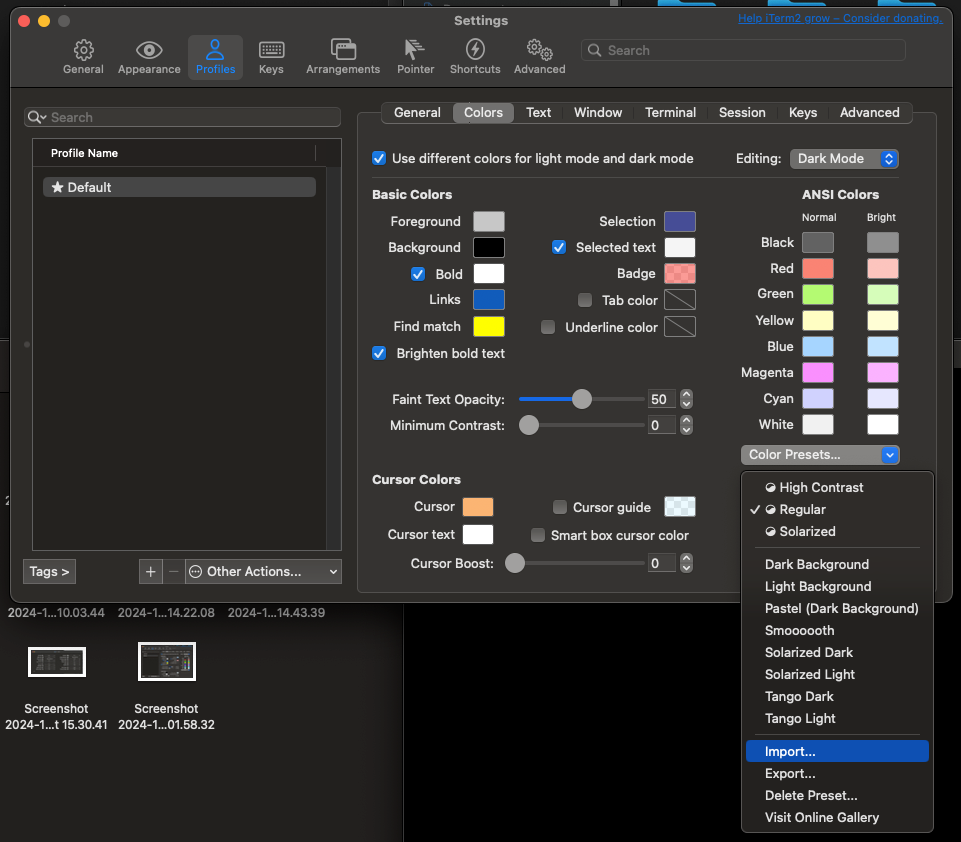Open the Editing Dark Mode dropdown
The width and height of the screenshot is (961, 842).
click(844, 158)
